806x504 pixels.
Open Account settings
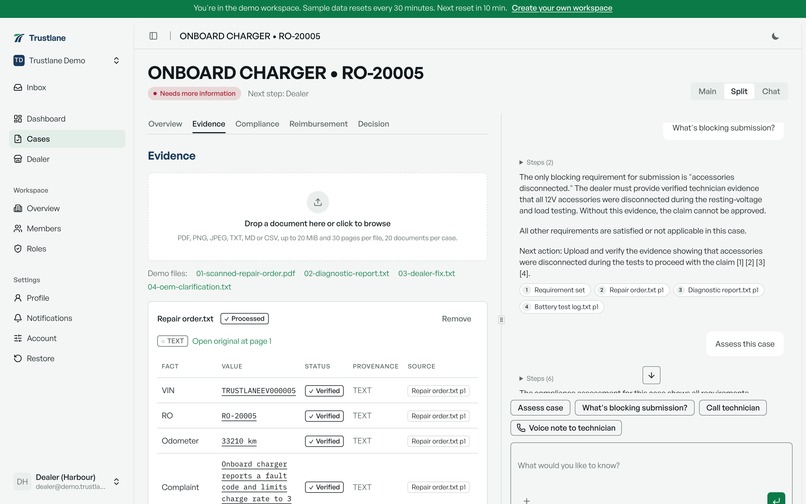coord(67,338)
